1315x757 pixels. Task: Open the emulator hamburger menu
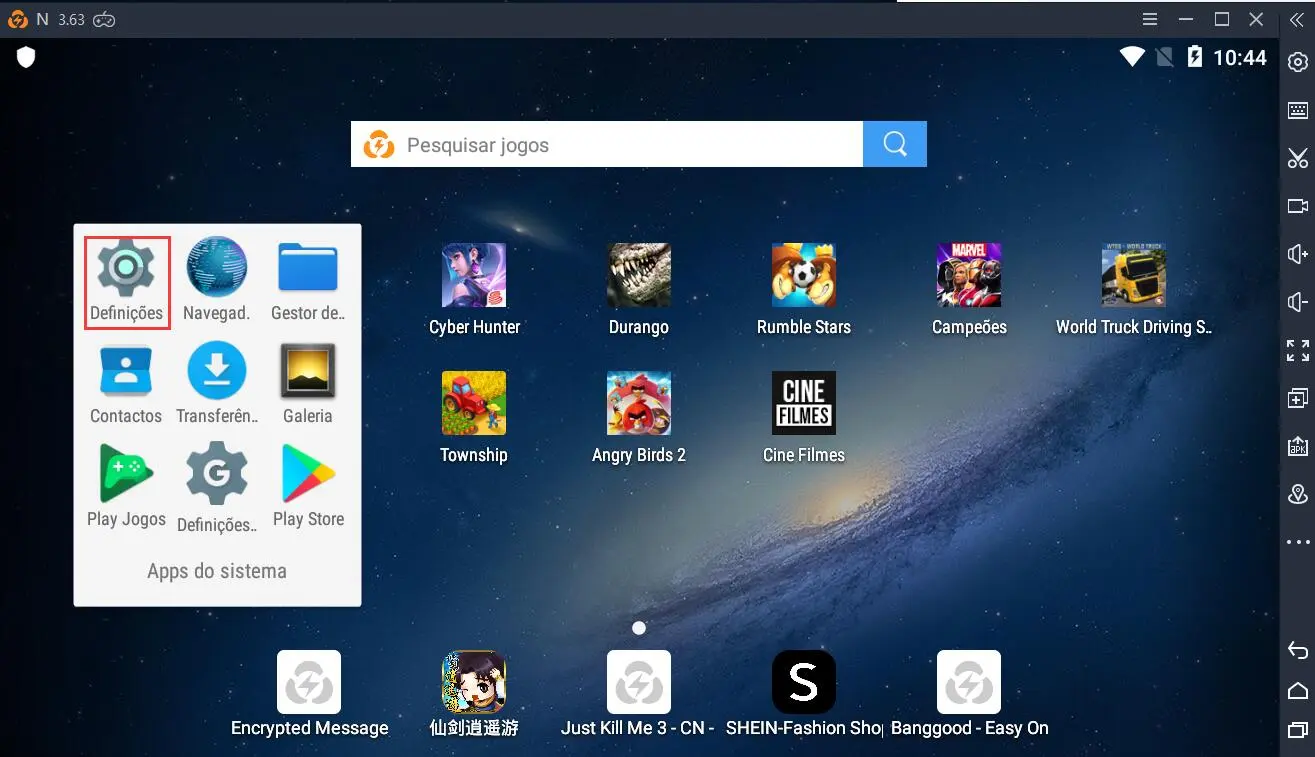1151,19
